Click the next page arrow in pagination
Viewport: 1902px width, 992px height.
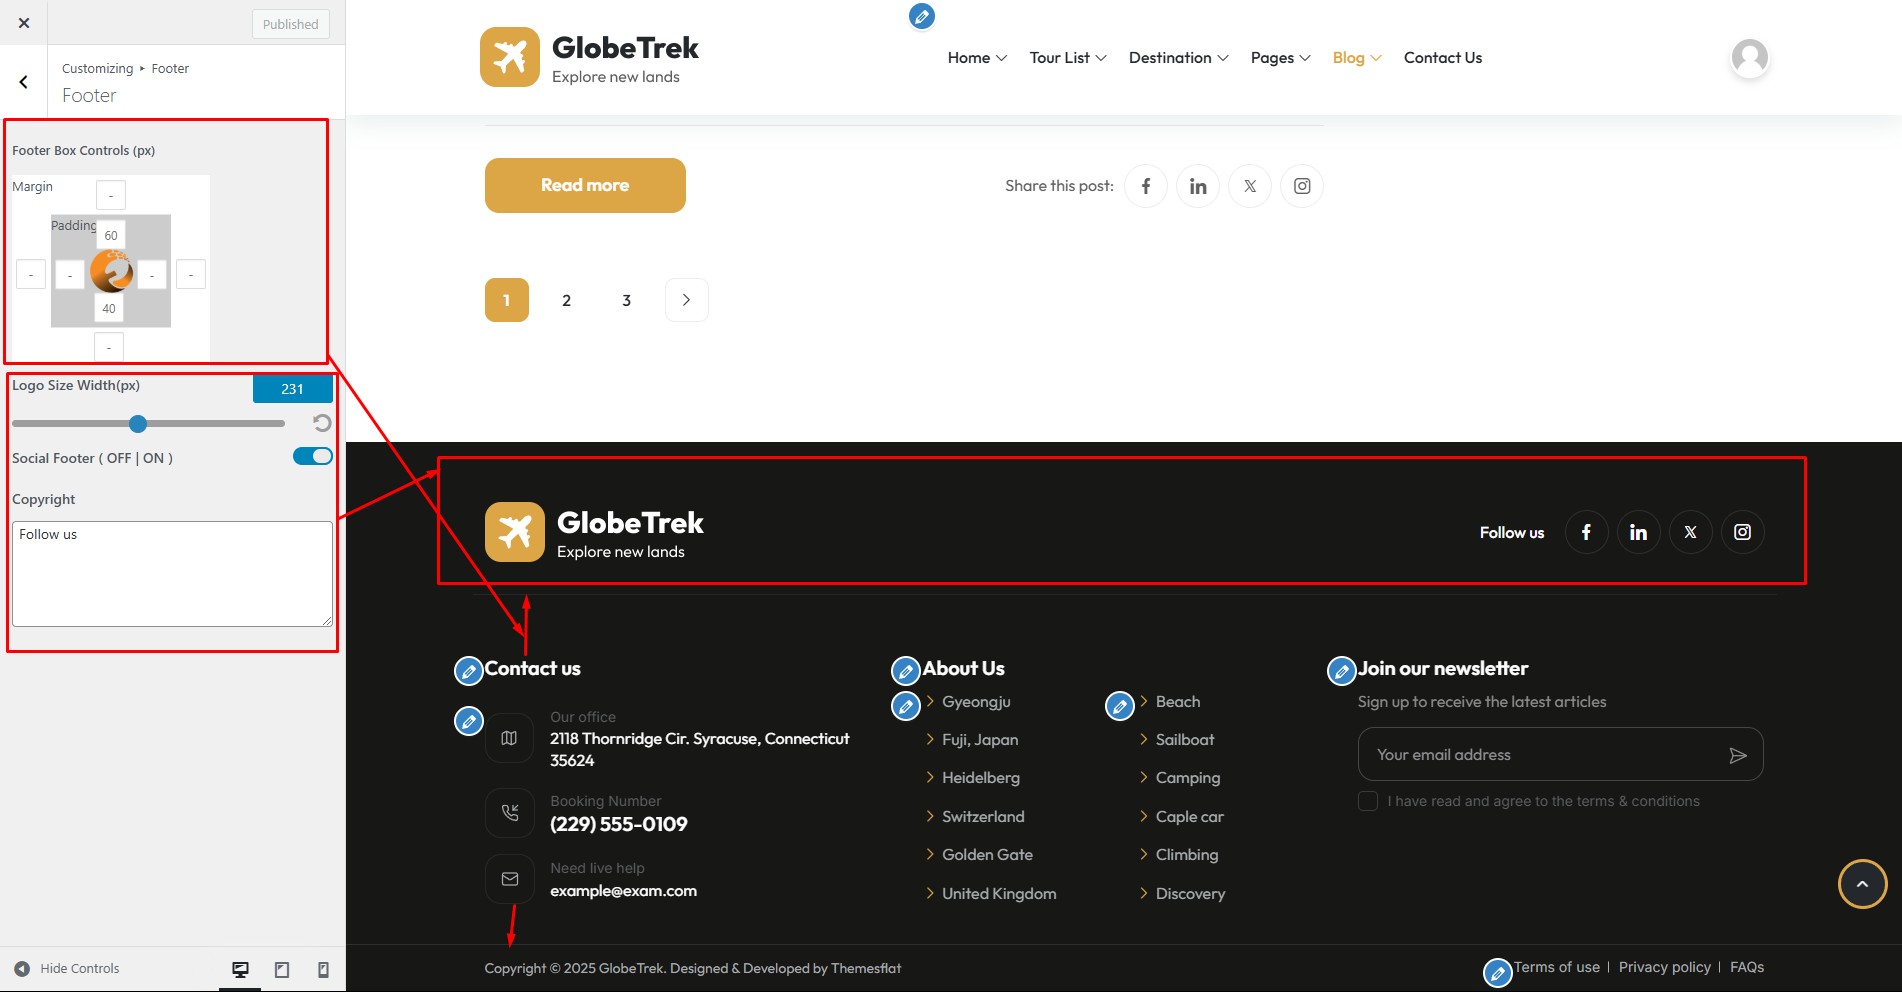point(687,300)
